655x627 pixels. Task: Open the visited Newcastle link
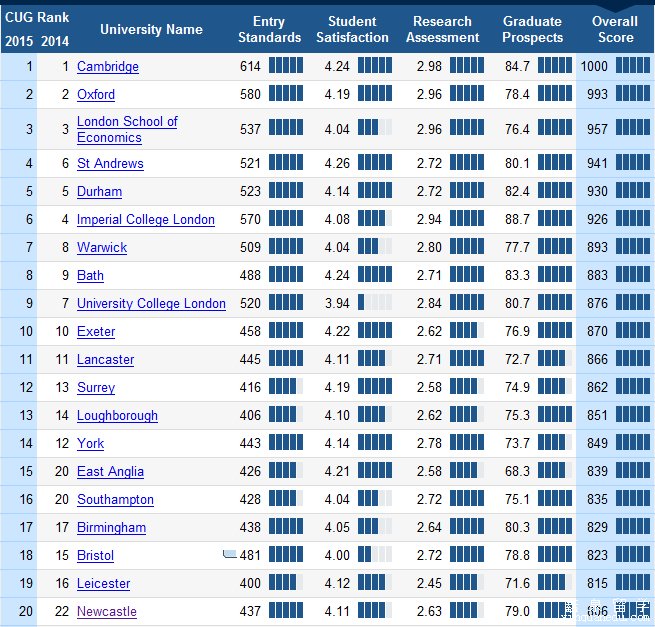(107, 612)
